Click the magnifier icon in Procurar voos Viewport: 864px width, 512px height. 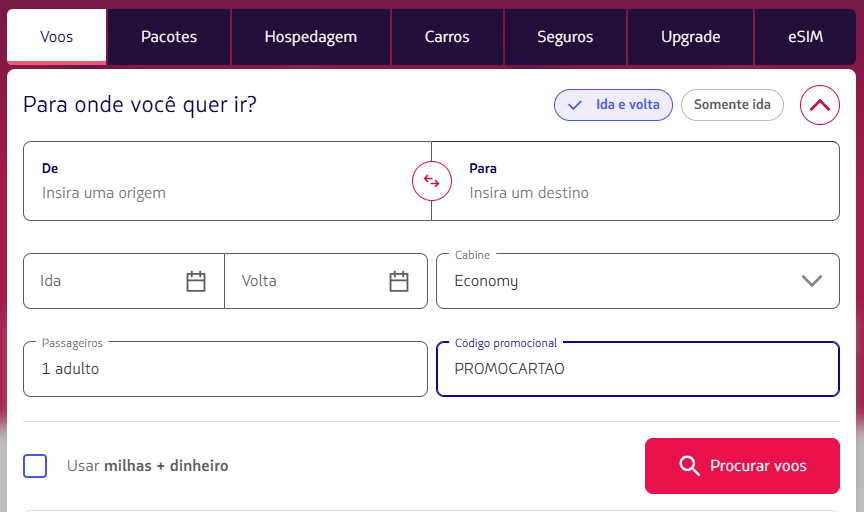(689, 466)
